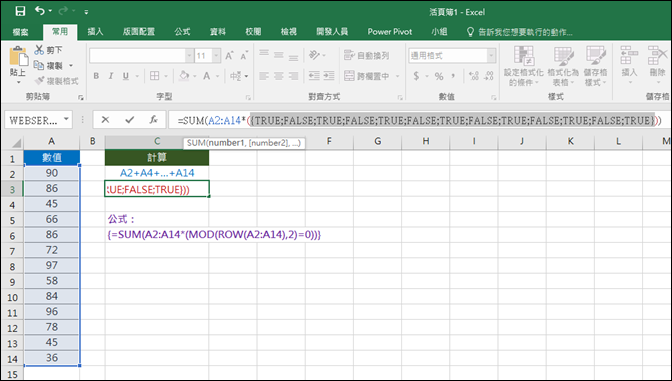672x381 pixels.
Task: Switch to Insert (插入) ribbon tab
Action: point(95,32)
